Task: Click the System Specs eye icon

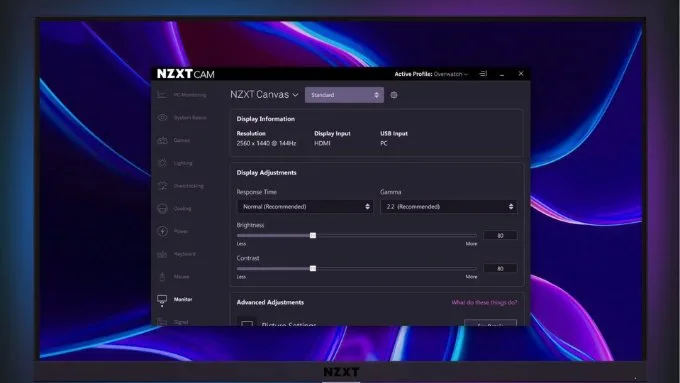Action: pos(162,118)
